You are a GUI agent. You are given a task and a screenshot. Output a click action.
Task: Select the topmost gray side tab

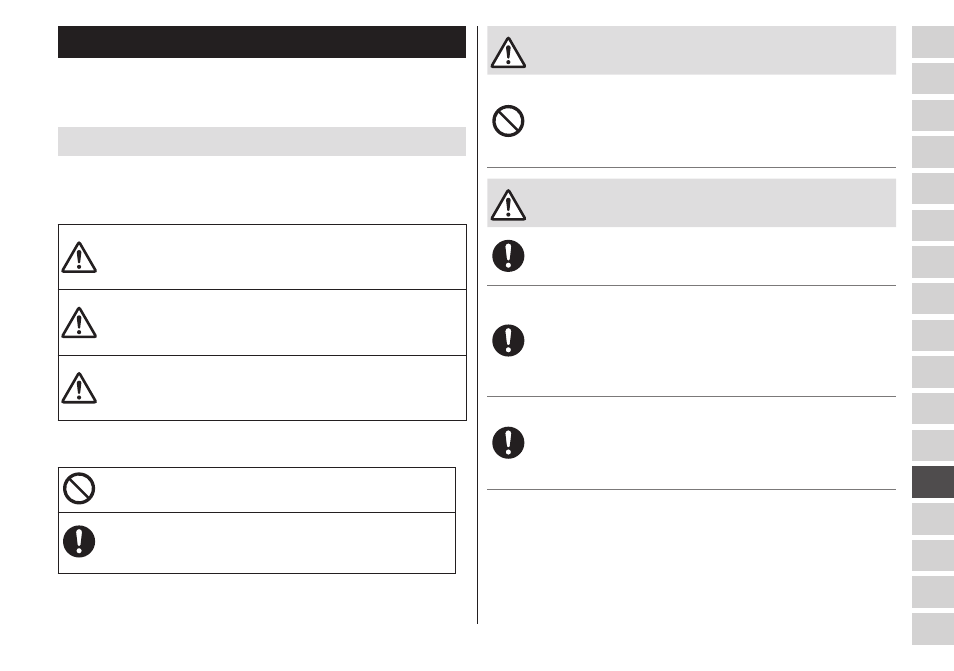(x=933, y=42)
